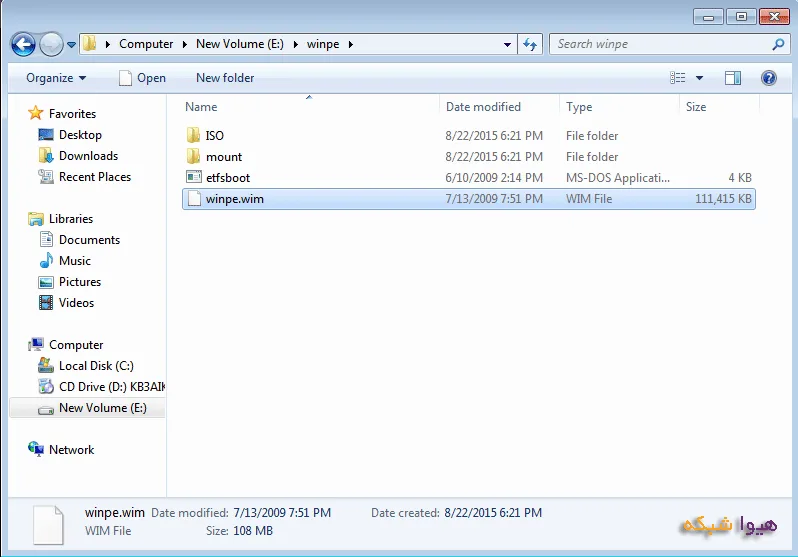Open Network in navigation pane
The height and width of the screenshot is (557, 798).
71,450
